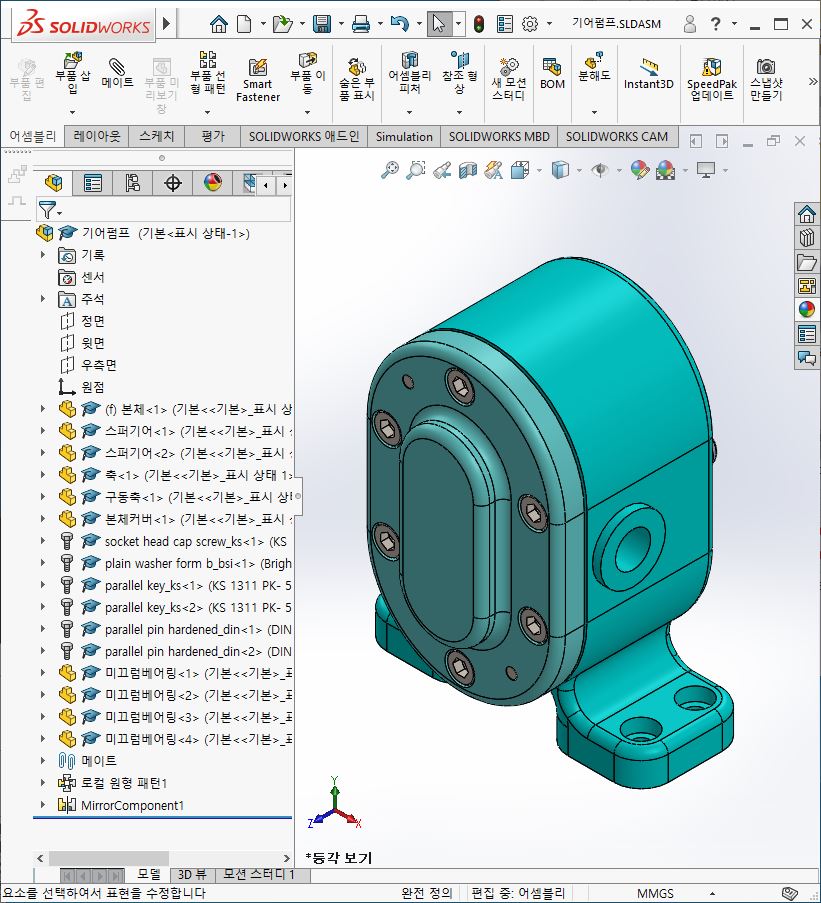This screenshot has width=821, height=903.
Task: Expand MirrorComponent1 feature
Action: [x=43, y=805]
